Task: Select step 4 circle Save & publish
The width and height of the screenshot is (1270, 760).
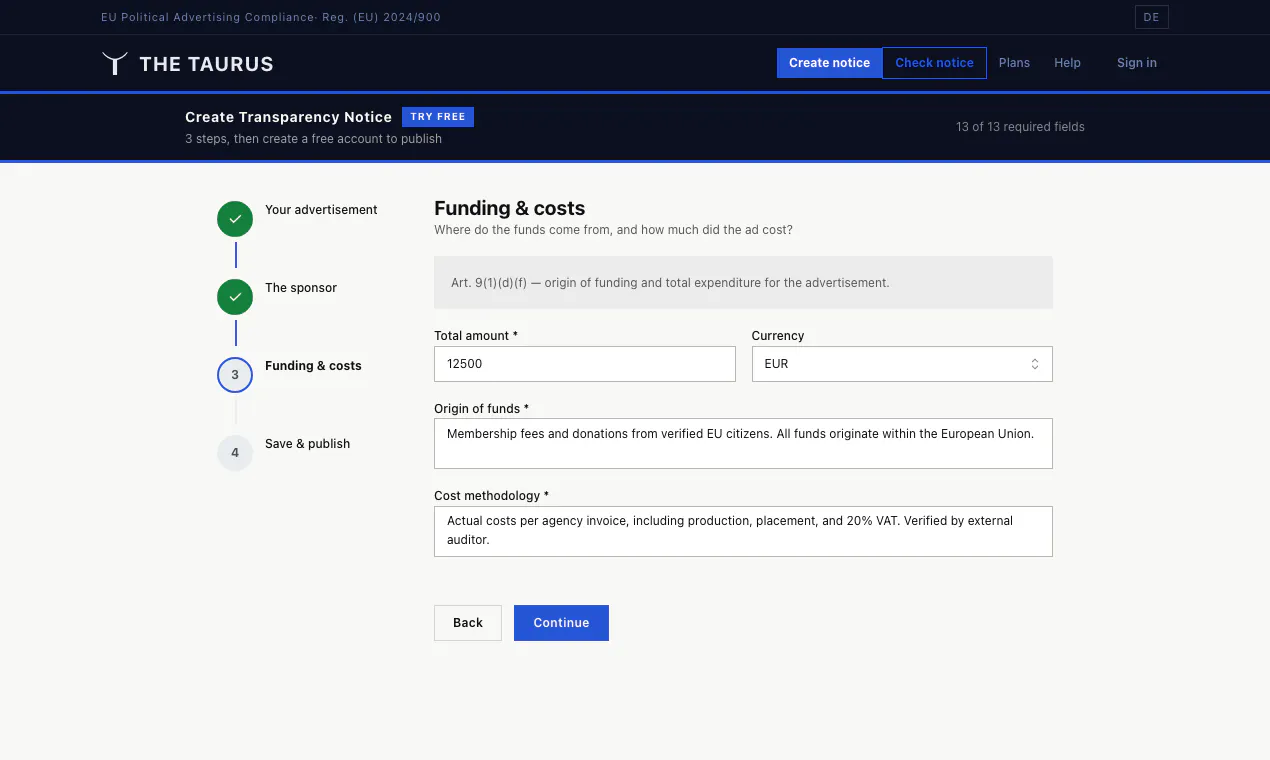Action: pos(235,453)
